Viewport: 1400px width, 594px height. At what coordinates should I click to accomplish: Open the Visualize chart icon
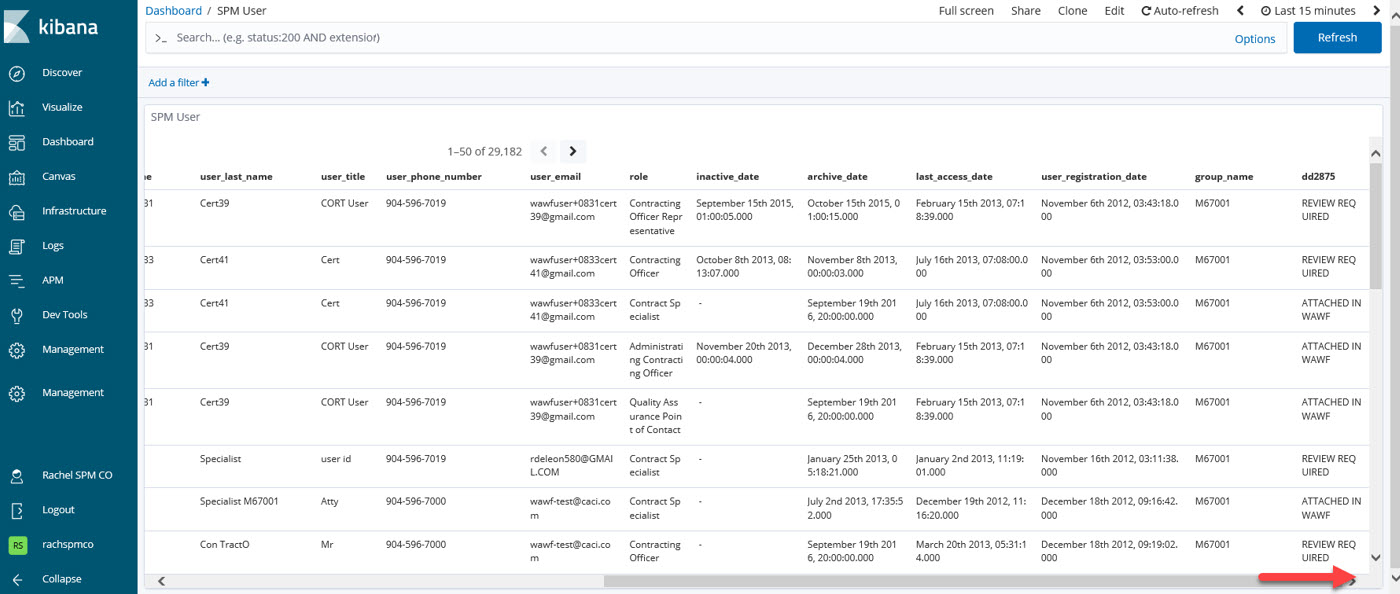pyautogui.click(x=17, y=108)
